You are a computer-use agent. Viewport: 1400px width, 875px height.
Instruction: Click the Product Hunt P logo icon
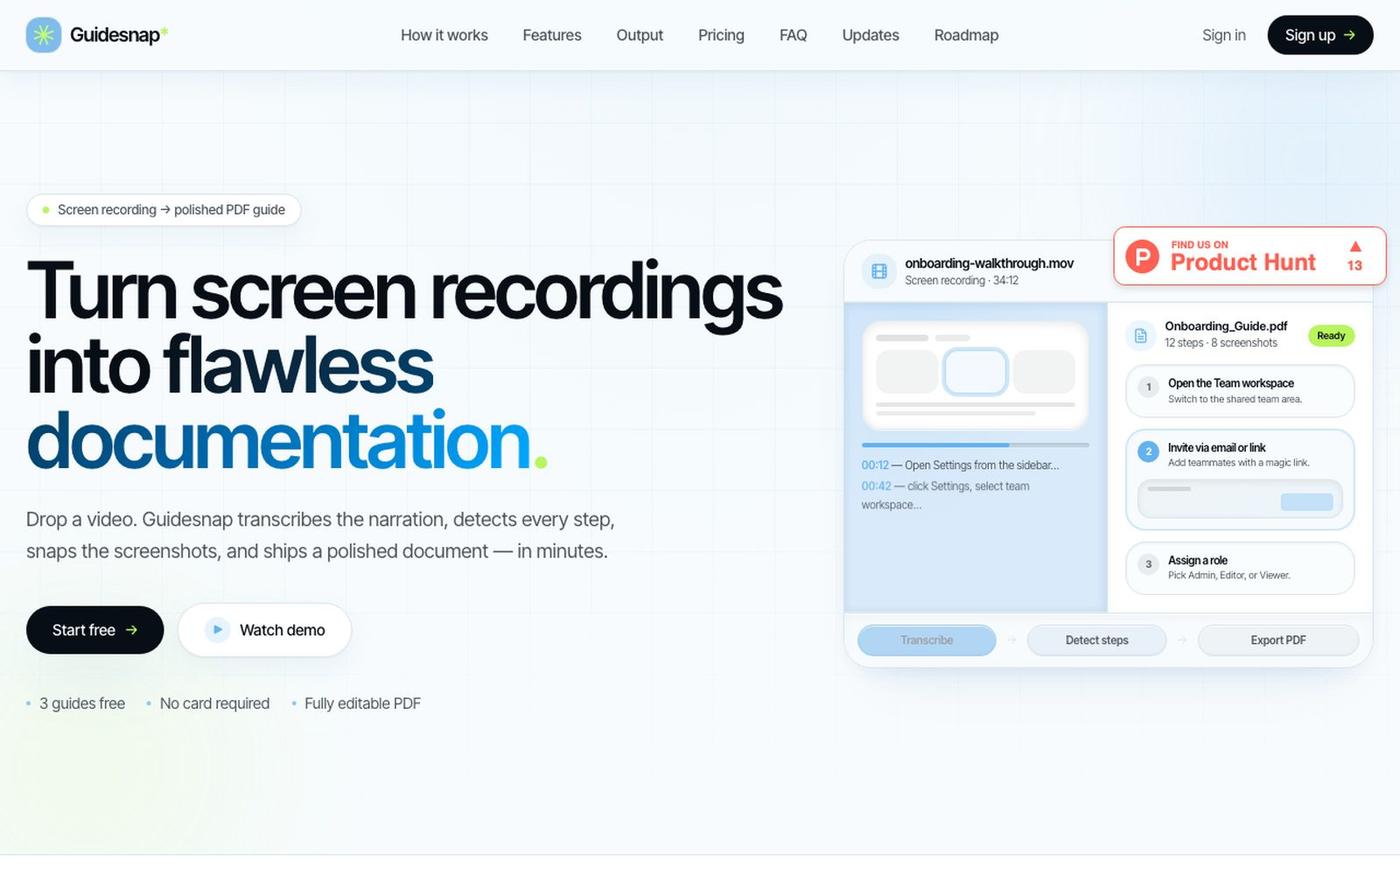tap(1142, 257)
